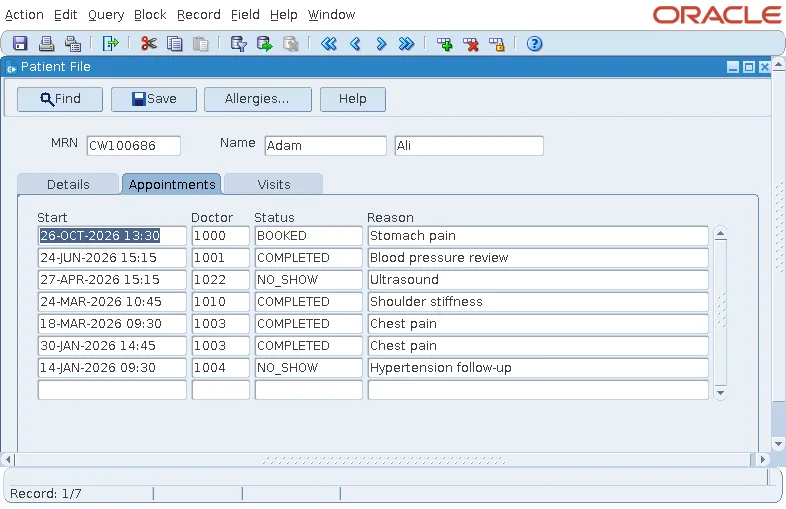
Task: Go to the next record arrow
Action: click(x=381, y=44)
